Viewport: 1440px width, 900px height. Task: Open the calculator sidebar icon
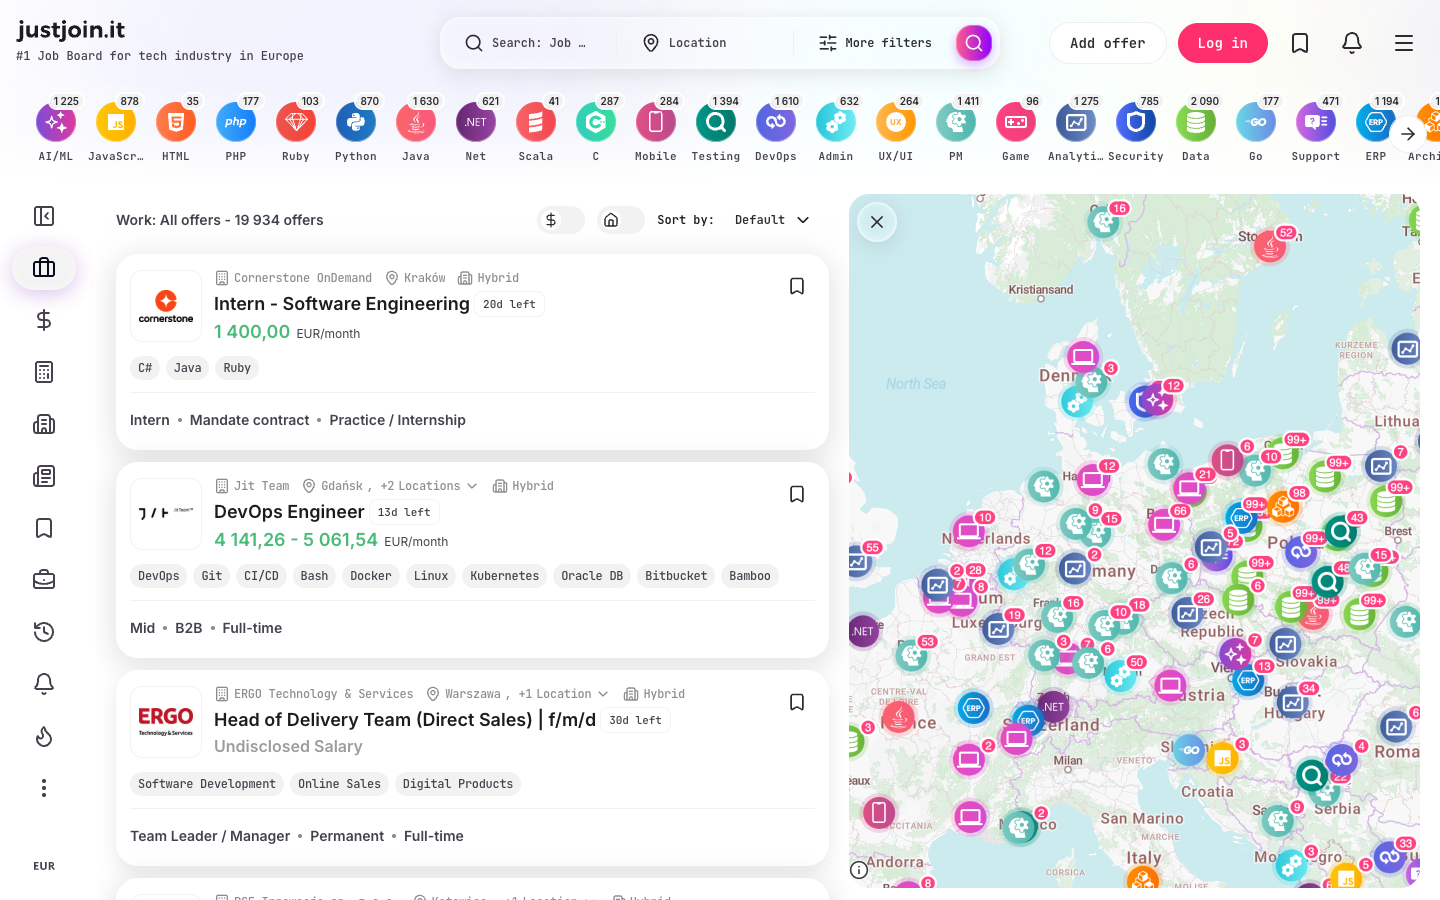click(44, 372)
